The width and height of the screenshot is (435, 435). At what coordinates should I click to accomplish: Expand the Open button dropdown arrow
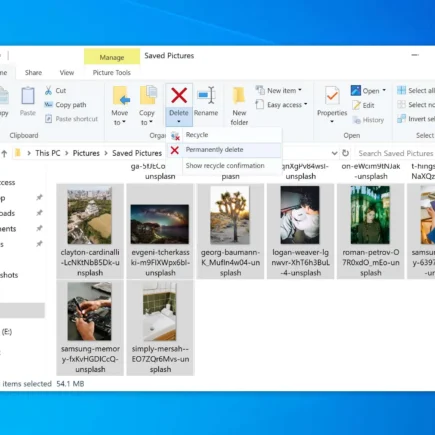tap(384, 90)
